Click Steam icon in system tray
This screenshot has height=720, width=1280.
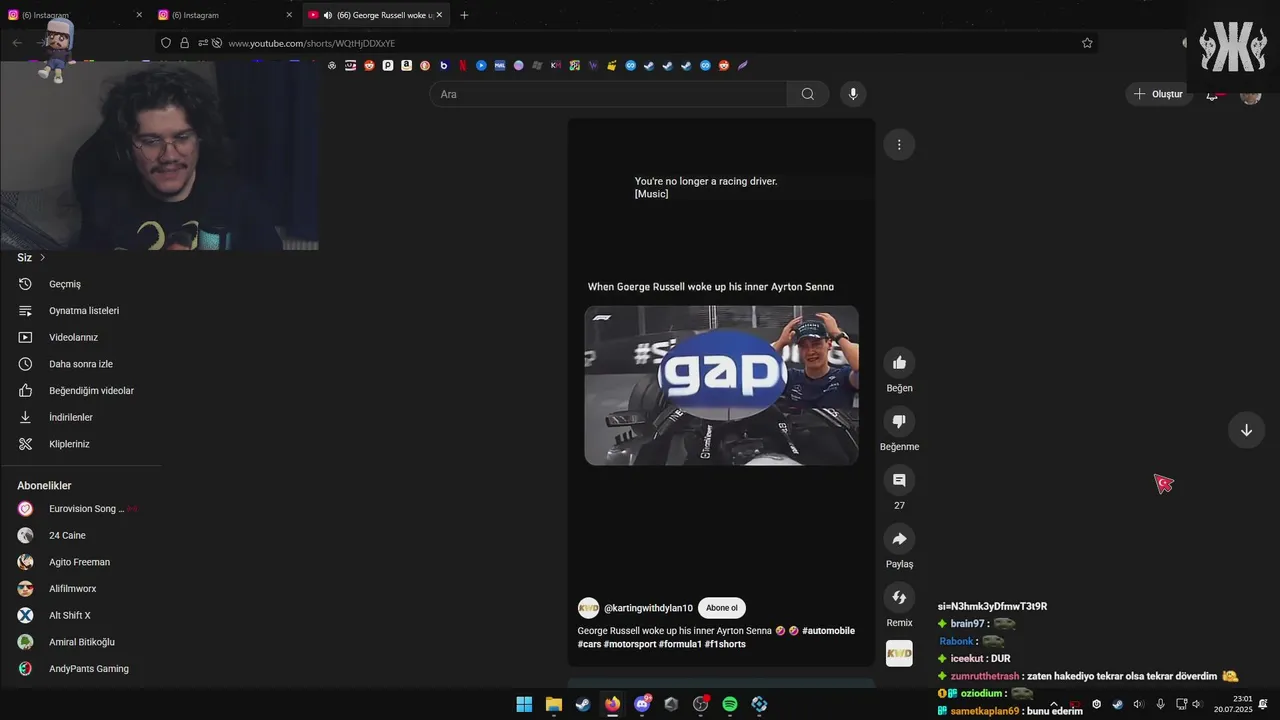coord(1118,704)
